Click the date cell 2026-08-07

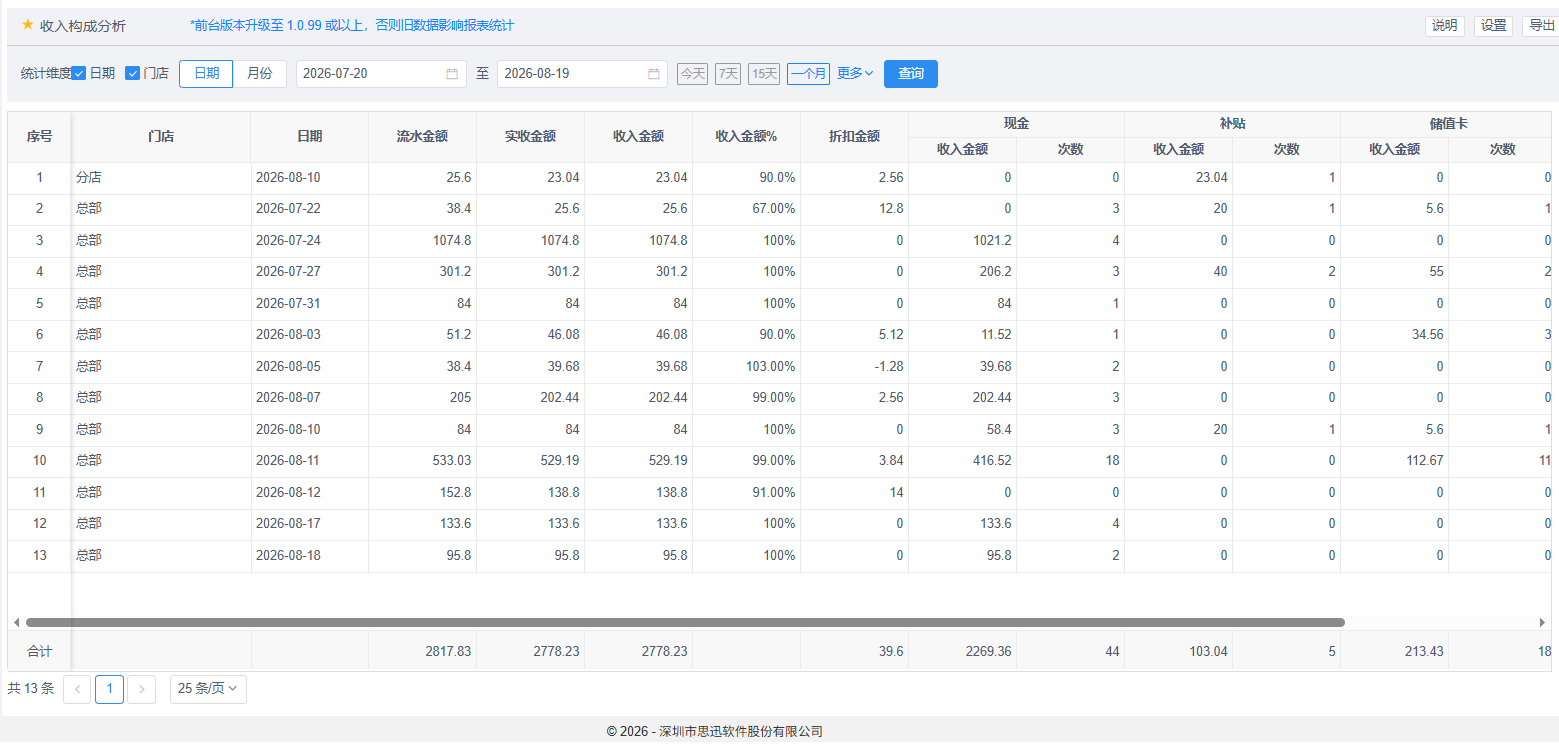(x=310, y=398)
